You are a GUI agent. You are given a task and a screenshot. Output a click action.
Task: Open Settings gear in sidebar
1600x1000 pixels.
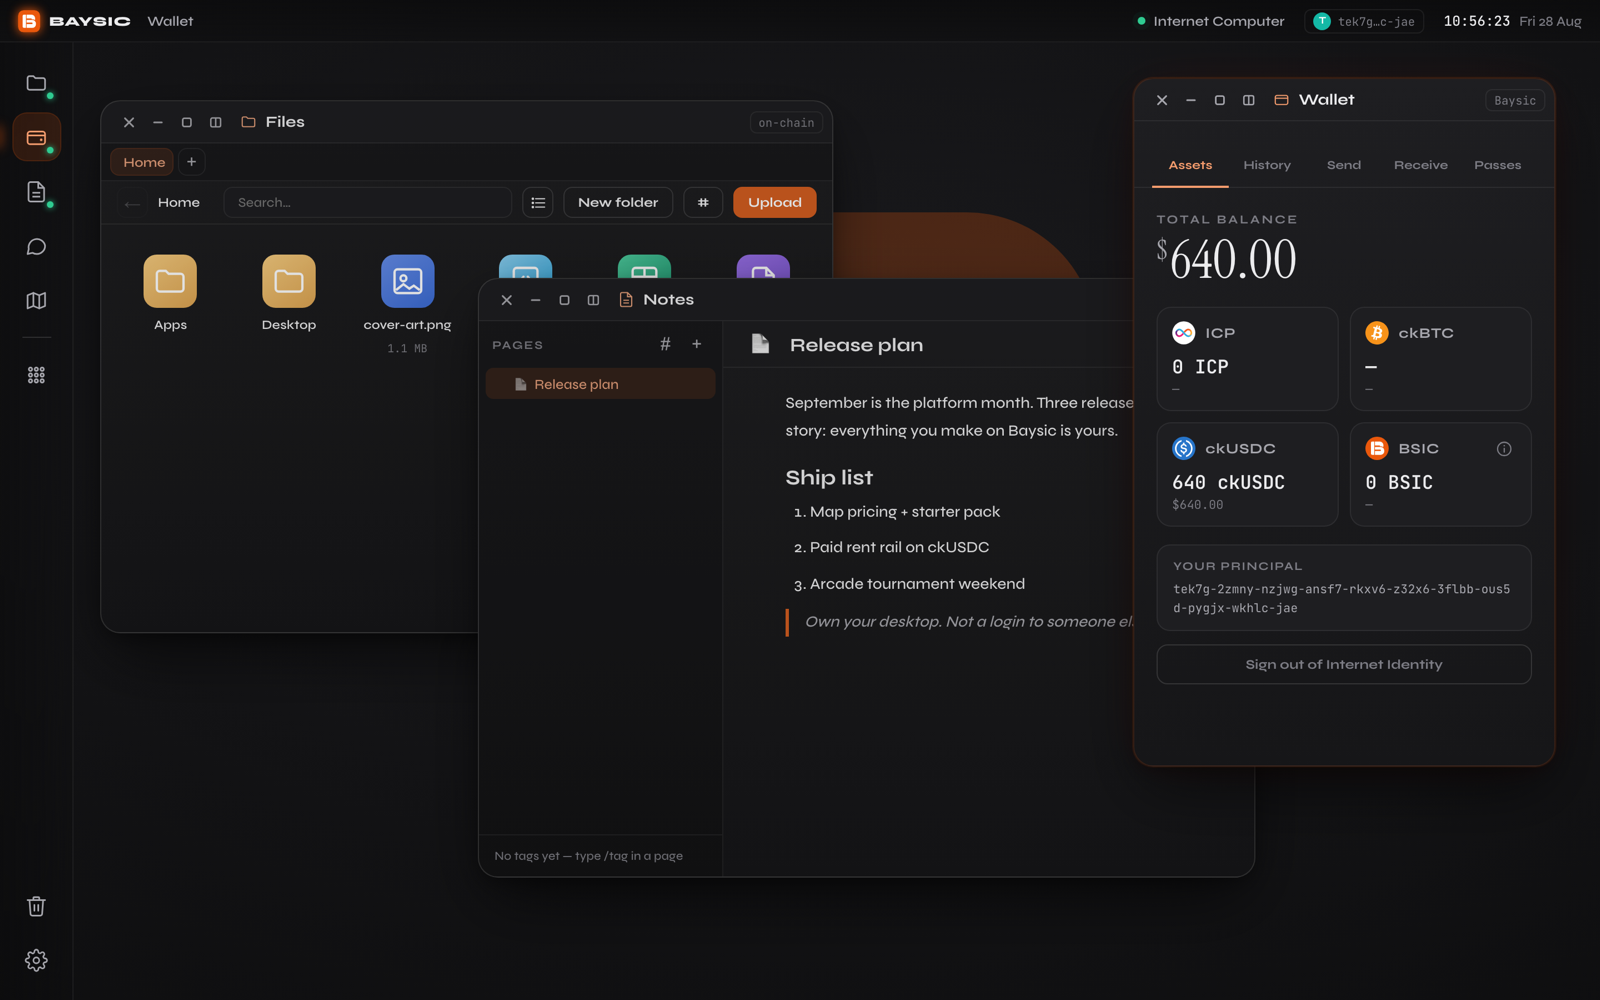pos(36,960)
